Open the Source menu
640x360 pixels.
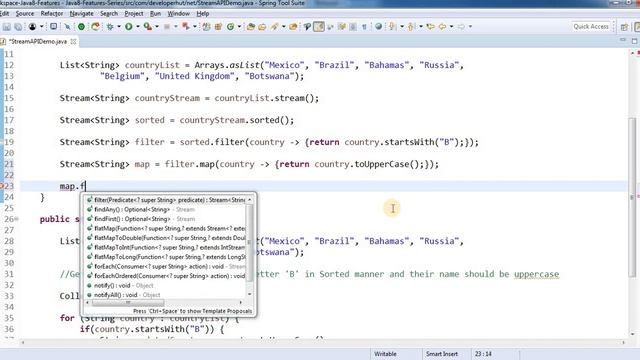[25, 13]
